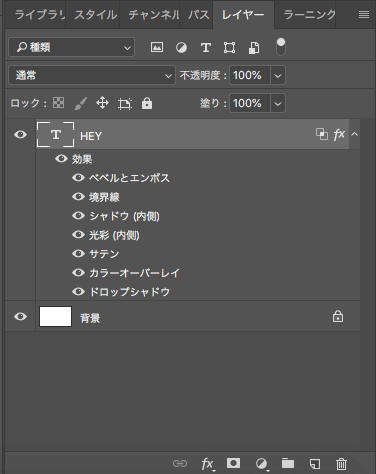Hide the ベベルとエンボス effect
376x474 pixels.
[78, 178]
